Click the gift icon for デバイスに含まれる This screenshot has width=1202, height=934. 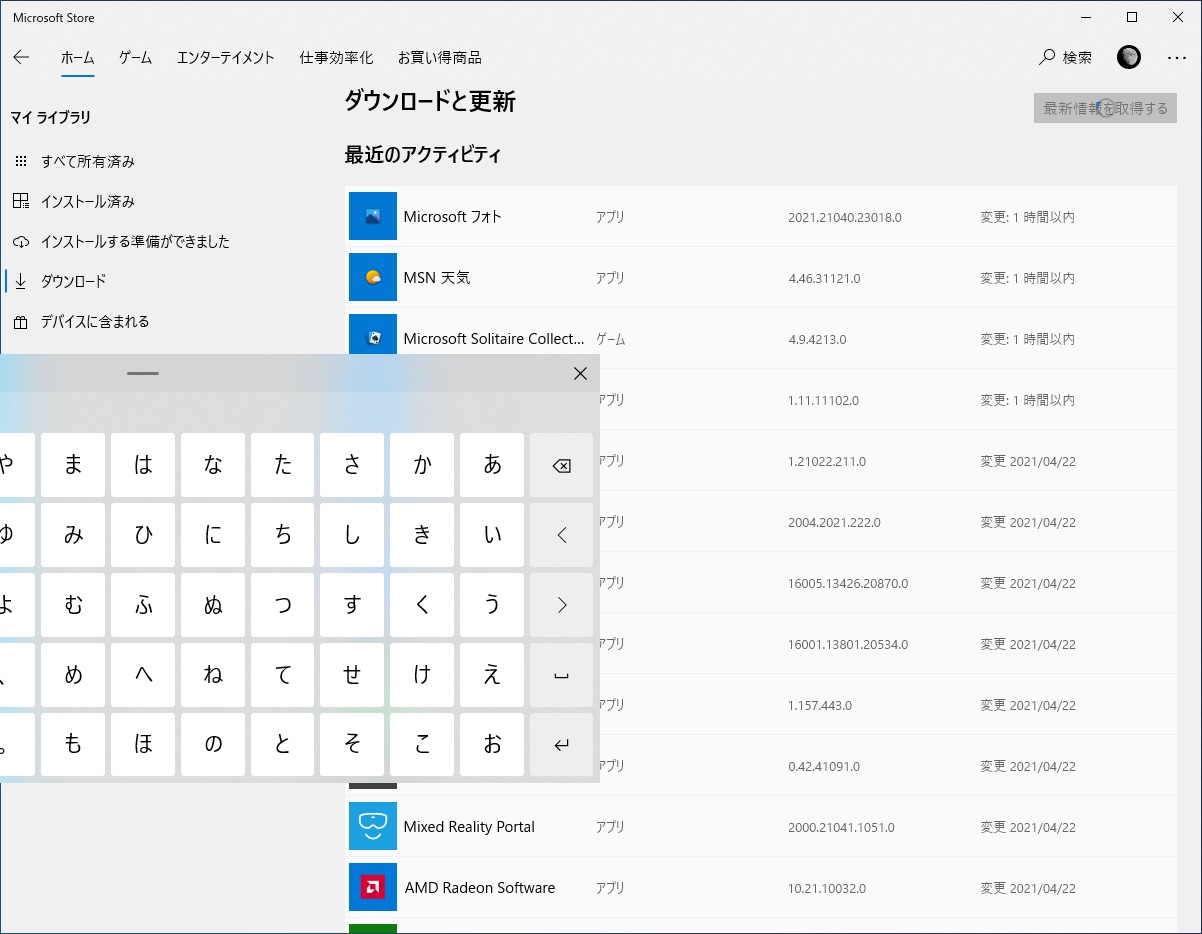[x=21, y=321]
